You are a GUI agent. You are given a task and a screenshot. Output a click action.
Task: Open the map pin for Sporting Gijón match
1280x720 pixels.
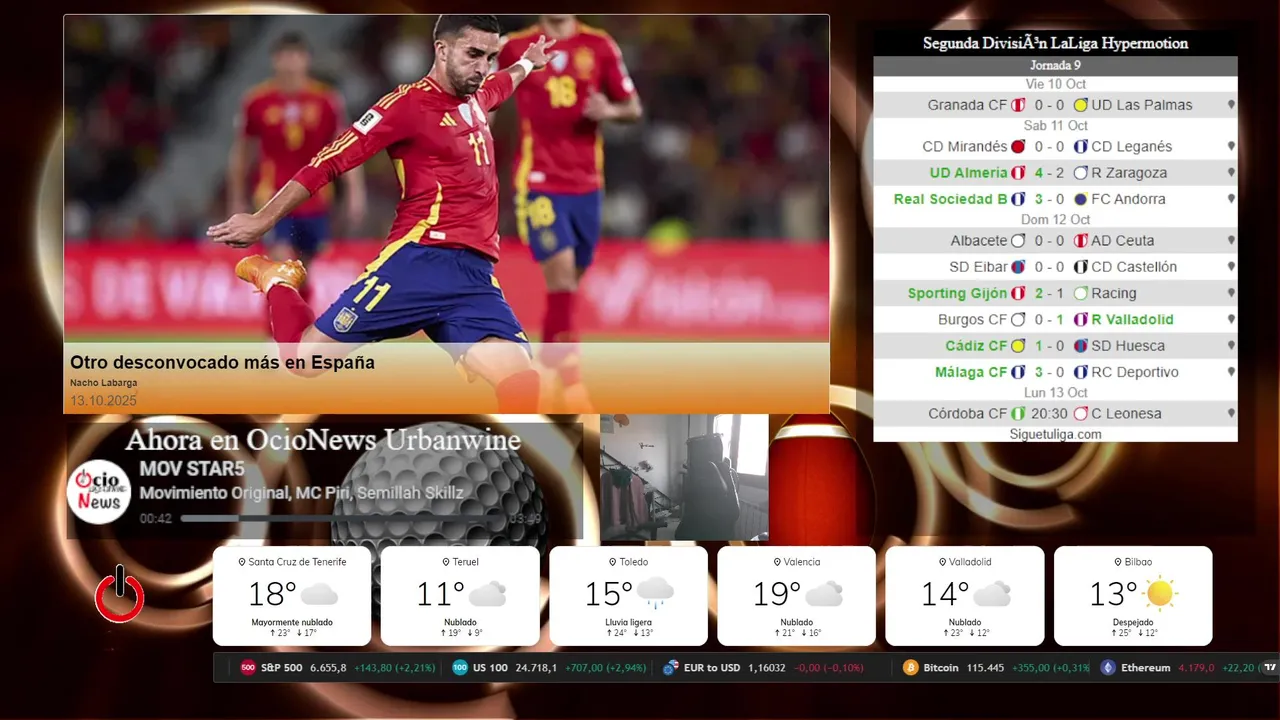click(x=1231, y=293)
